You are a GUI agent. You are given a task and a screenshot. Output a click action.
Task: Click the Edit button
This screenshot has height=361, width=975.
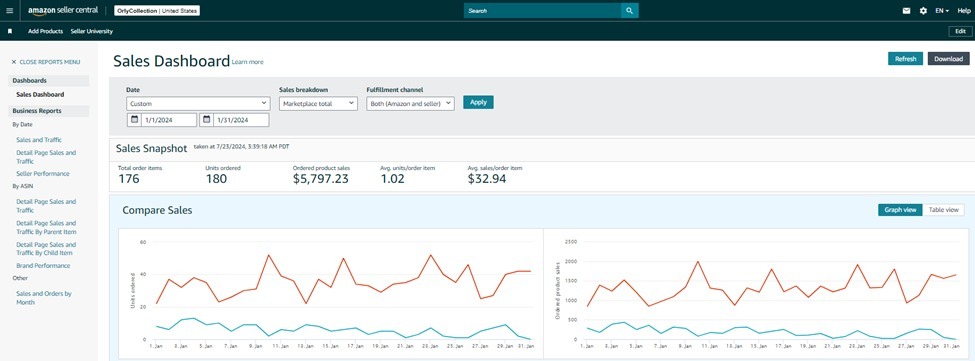pos(960,31)
